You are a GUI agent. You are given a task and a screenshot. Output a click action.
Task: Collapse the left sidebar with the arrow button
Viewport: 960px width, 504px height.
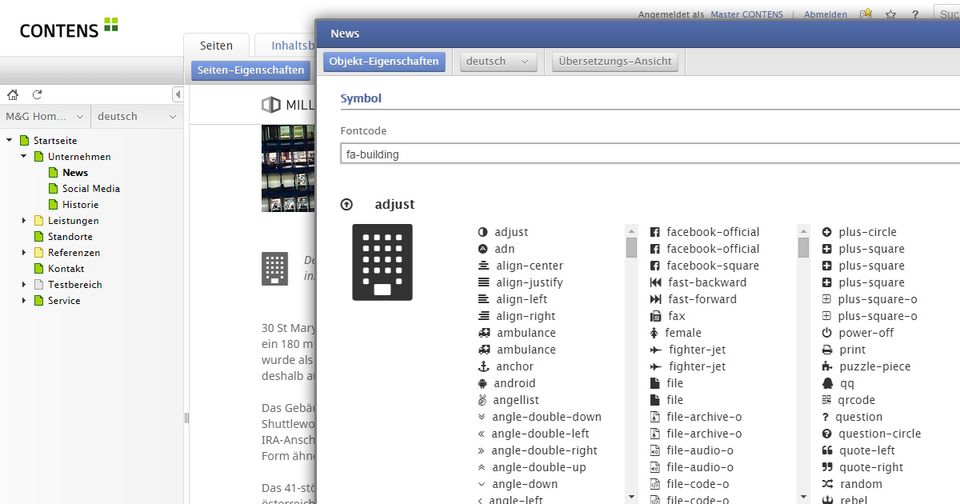tap(178, 95)
